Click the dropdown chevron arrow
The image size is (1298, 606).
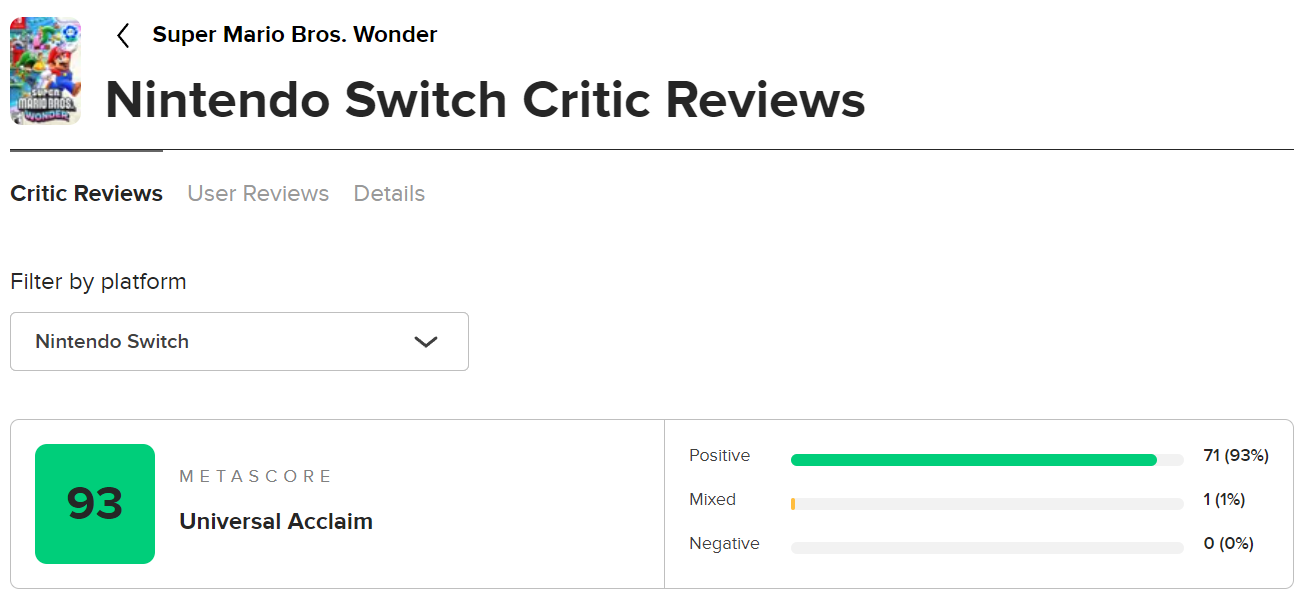pos(426,342)
